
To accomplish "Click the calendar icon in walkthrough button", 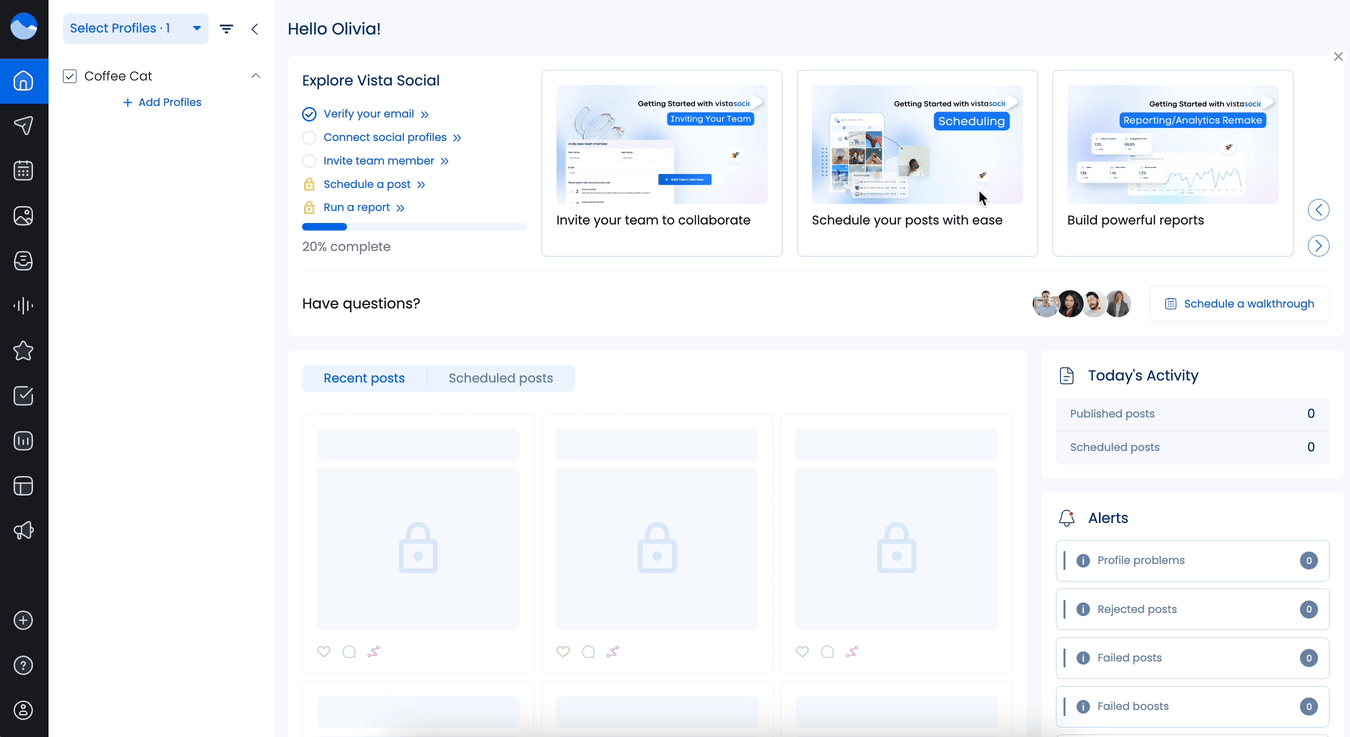I will tap(1170, 304).
